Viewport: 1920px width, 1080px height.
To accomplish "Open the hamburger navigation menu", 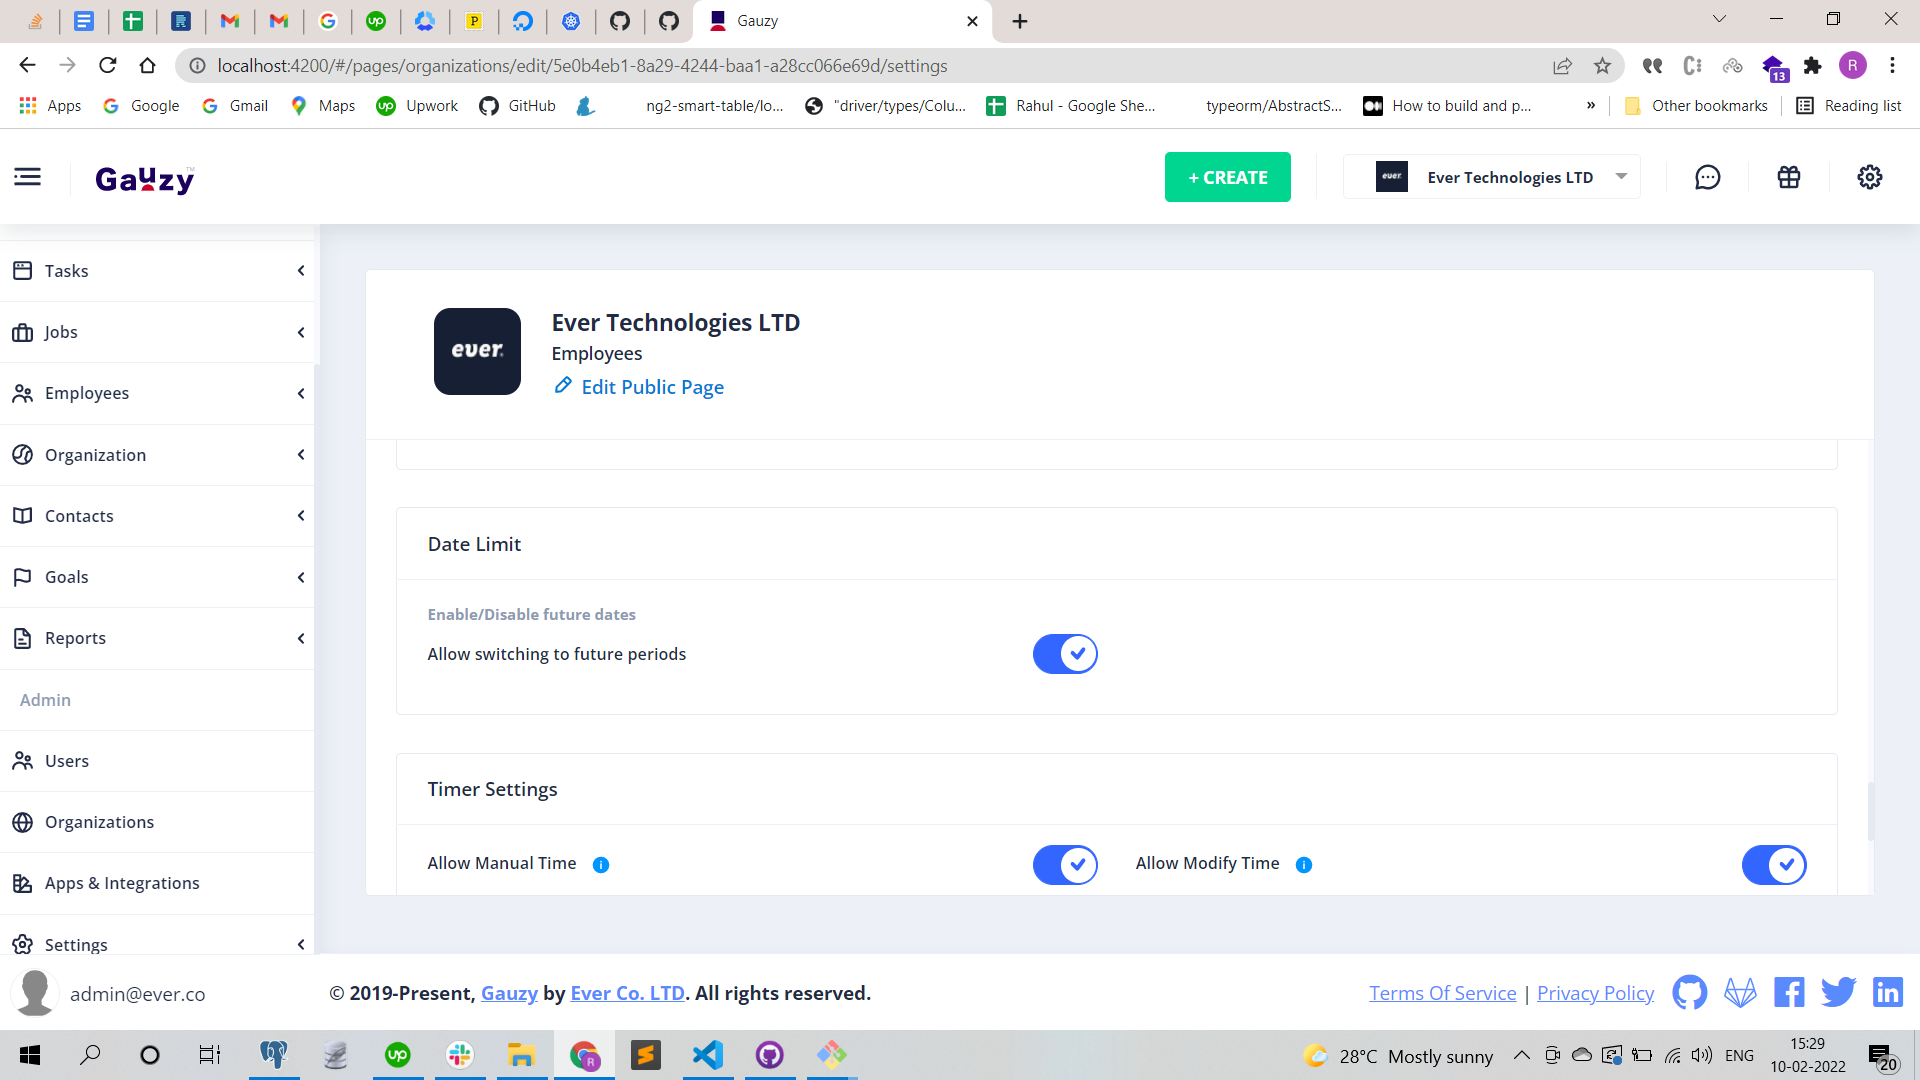I will click(27, 177).
